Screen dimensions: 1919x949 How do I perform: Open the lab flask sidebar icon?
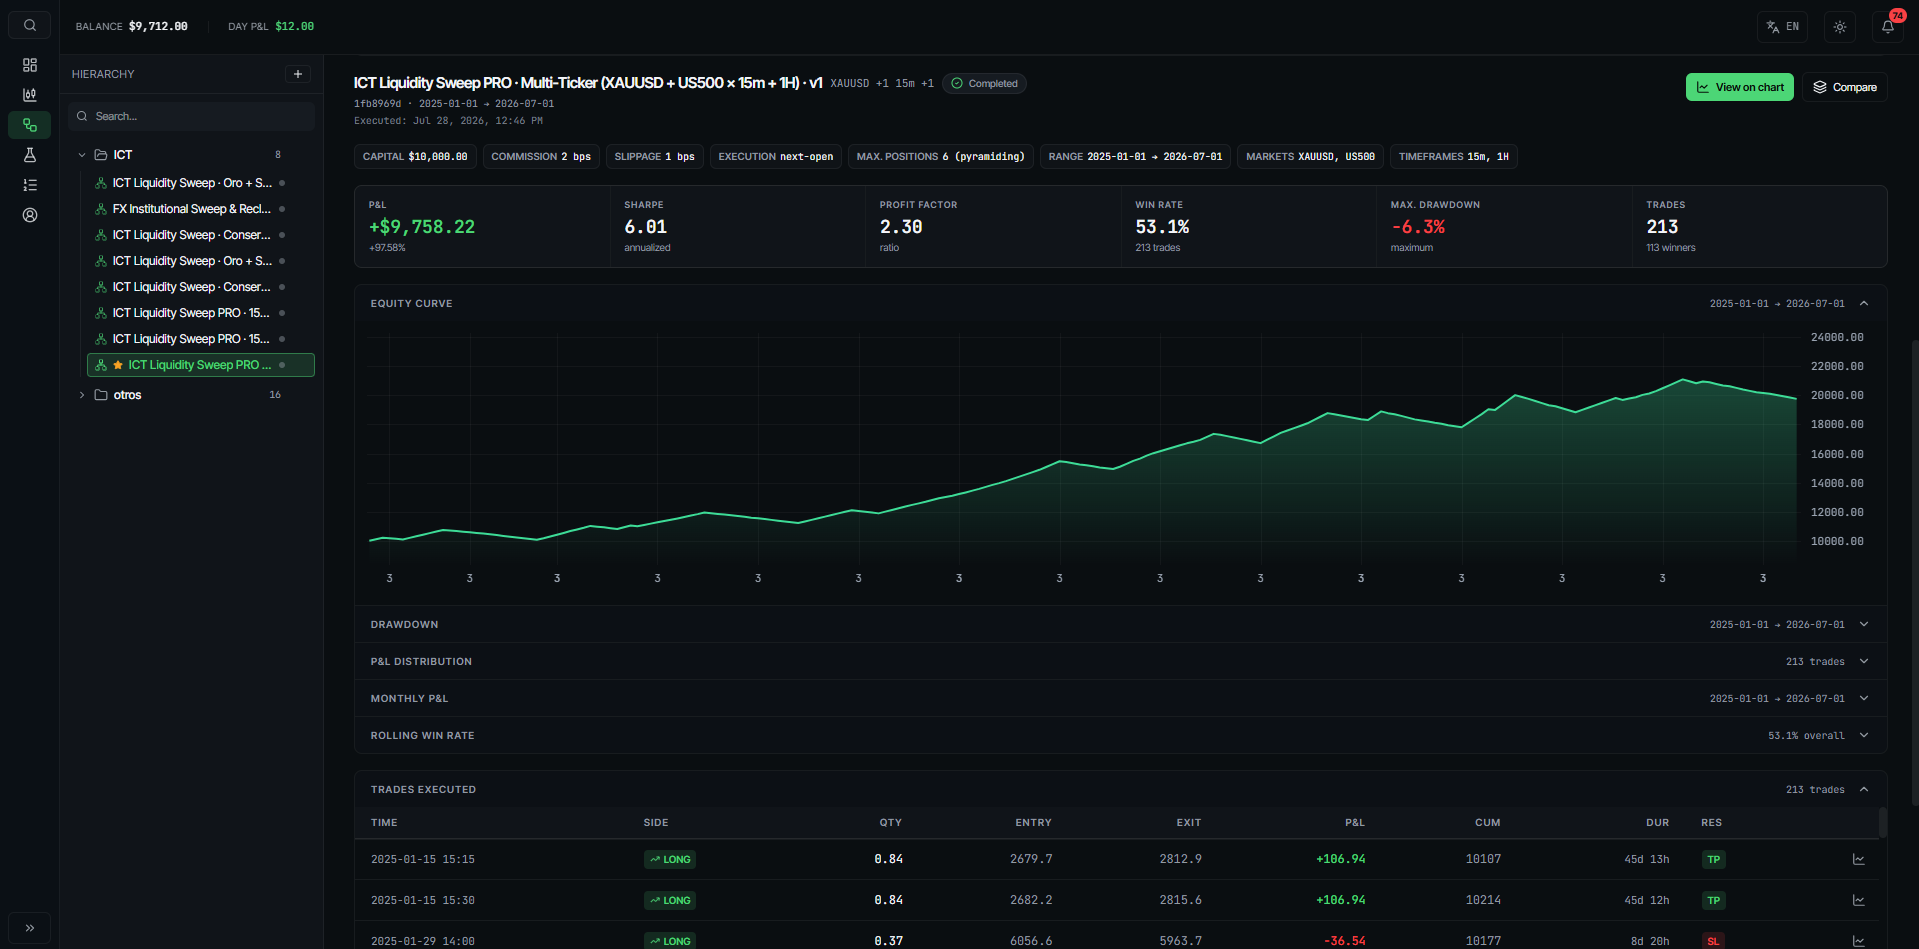(x=30, y=155)
